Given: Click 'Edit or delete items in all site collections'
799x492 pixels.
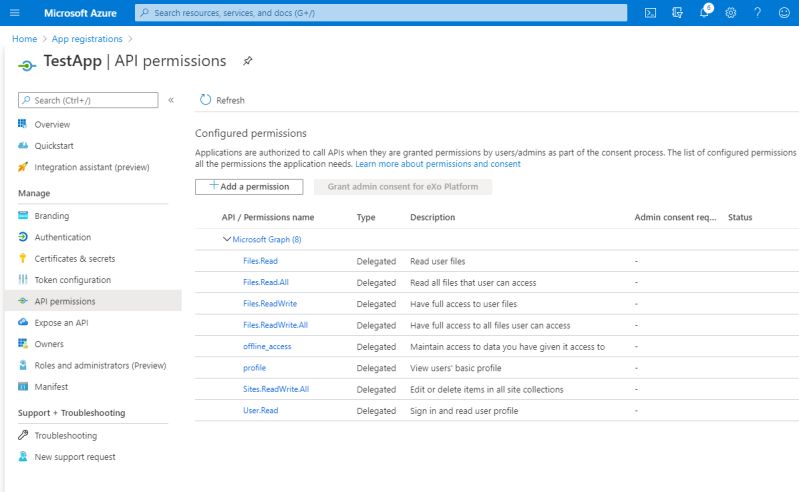Looking at the screenshot, I should click(x=487, y=390).
